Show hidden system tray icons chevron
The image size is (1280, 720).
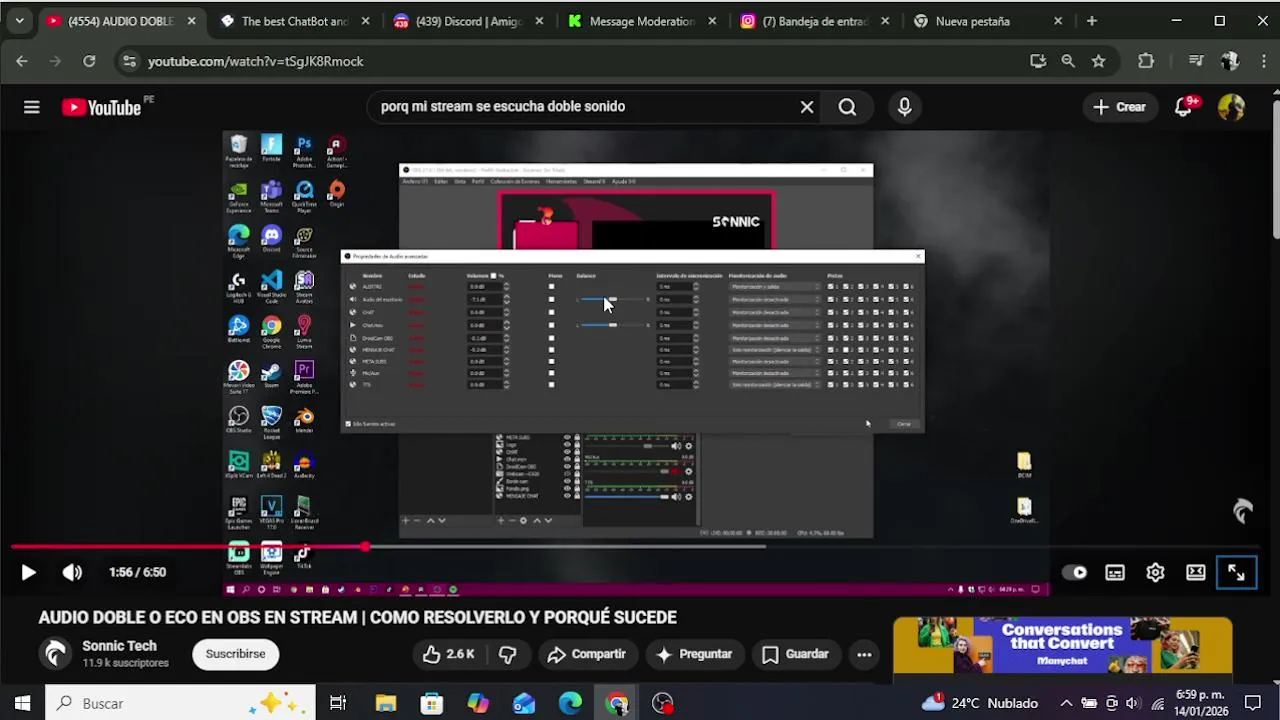click(1066, 703)
